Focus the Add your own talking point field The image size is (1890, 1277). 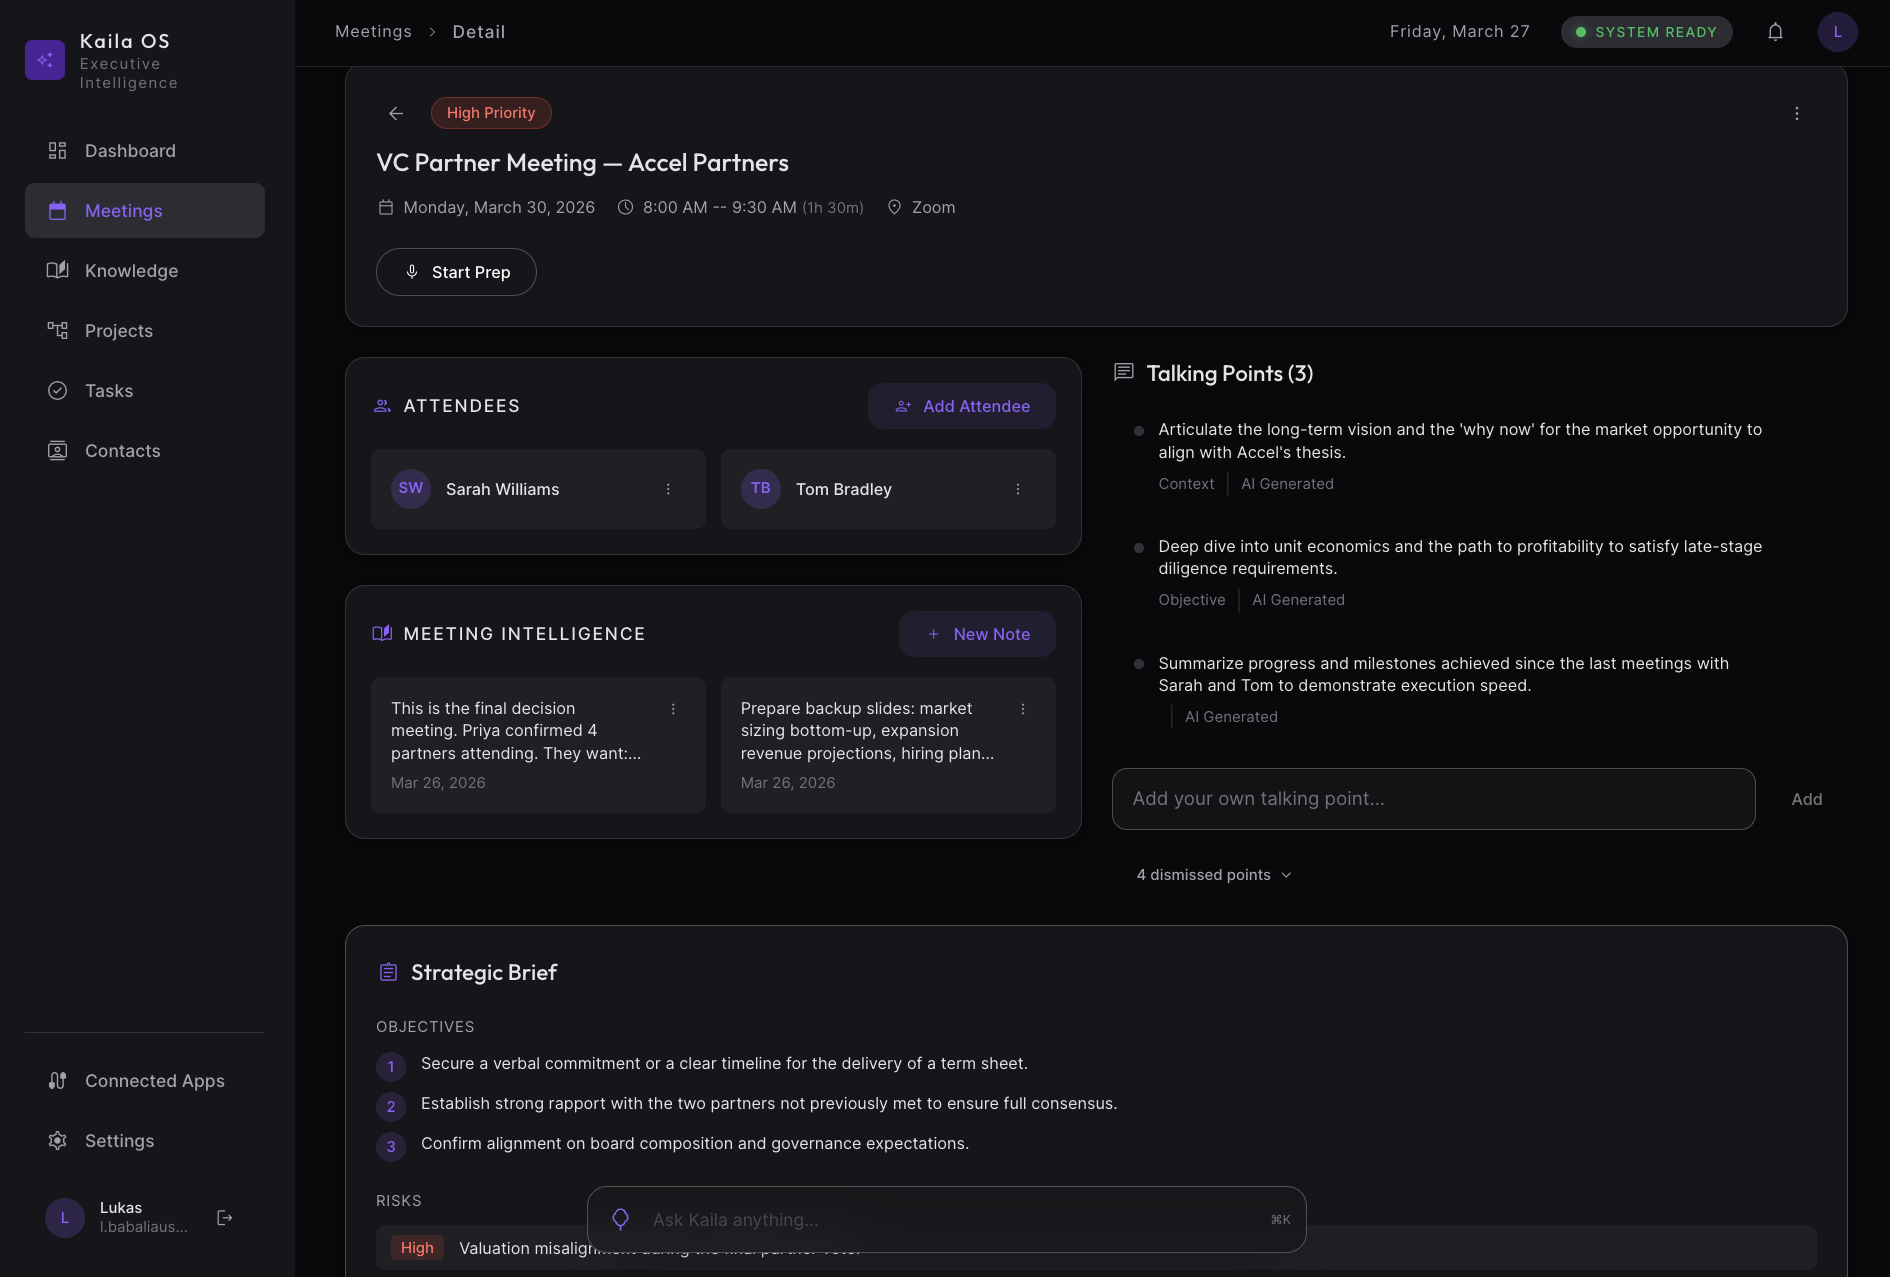click(1433, 799)
